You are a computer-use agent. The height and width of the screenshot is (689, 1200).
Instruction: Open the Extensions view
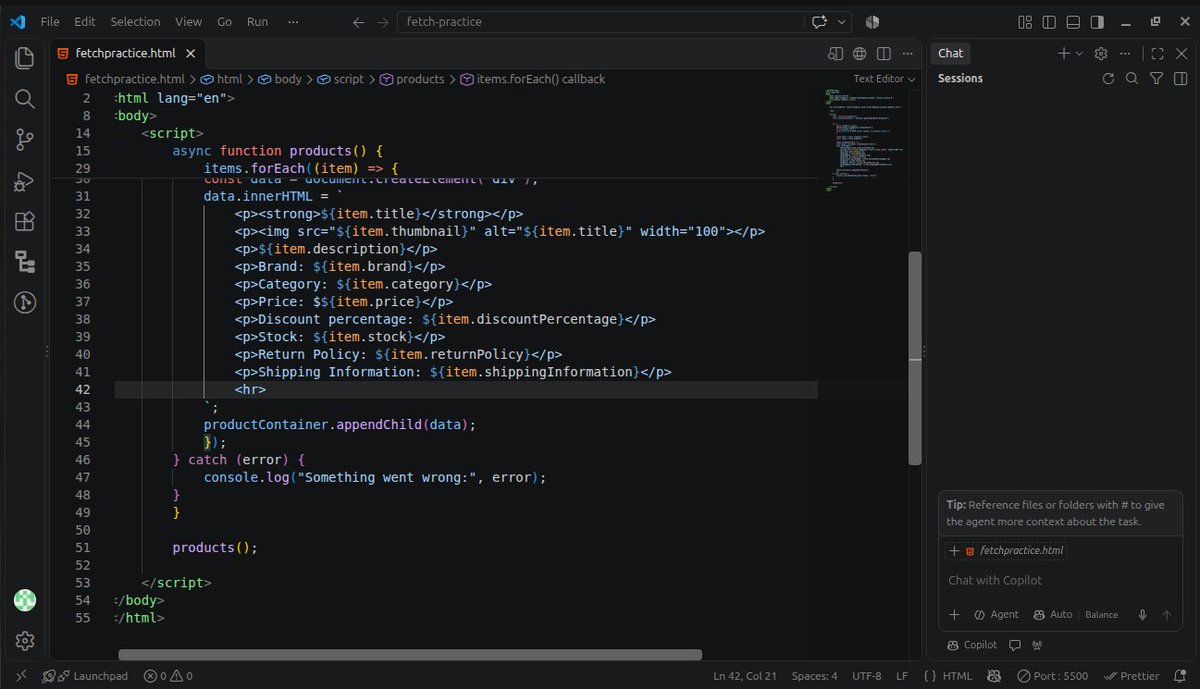(25, 221)
